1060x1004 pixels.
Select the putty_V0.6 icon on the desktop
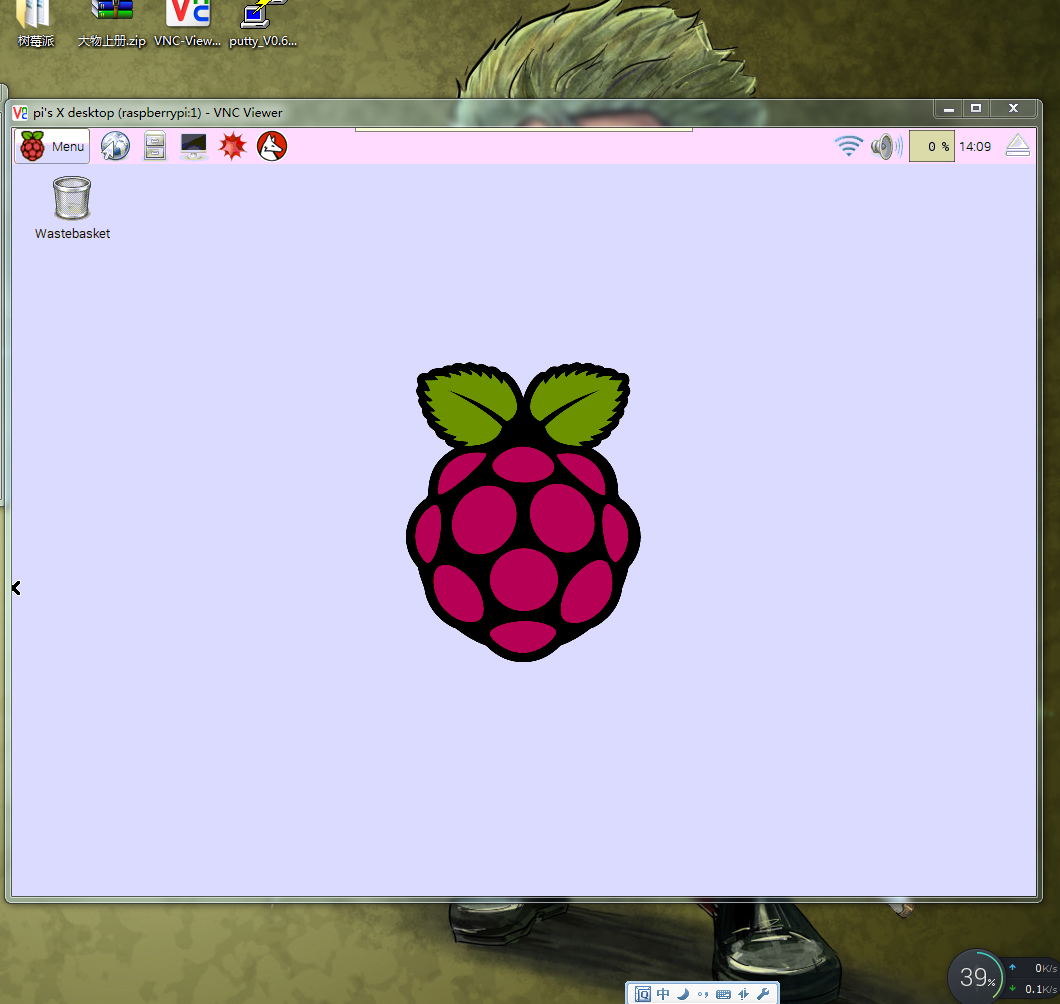click(x=263, y=24)
